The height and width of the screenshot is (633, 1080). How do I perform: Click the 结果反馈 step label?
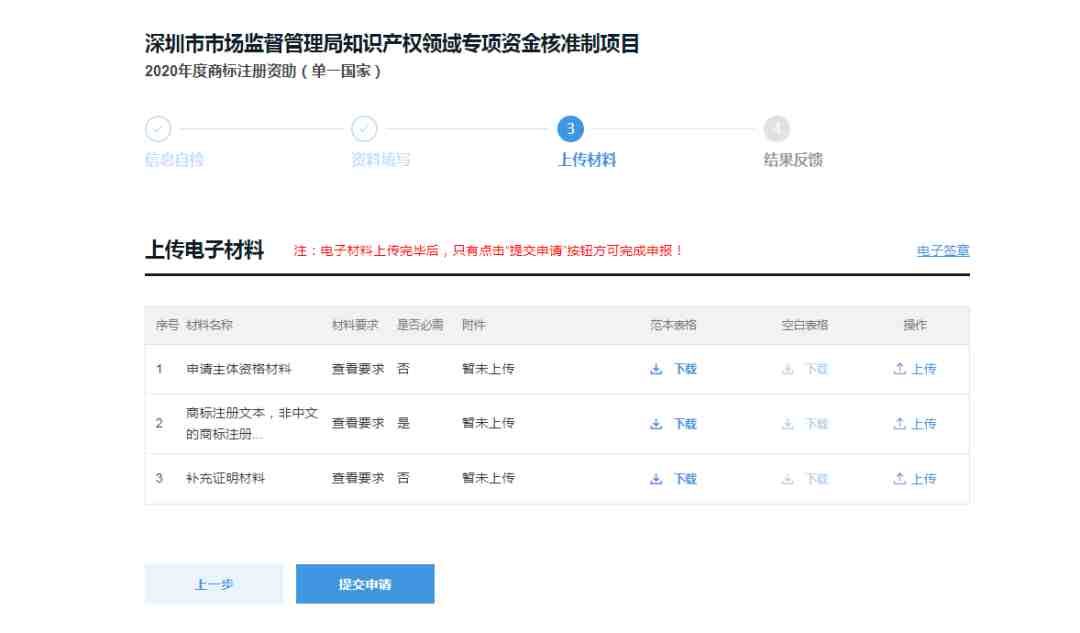793,160
